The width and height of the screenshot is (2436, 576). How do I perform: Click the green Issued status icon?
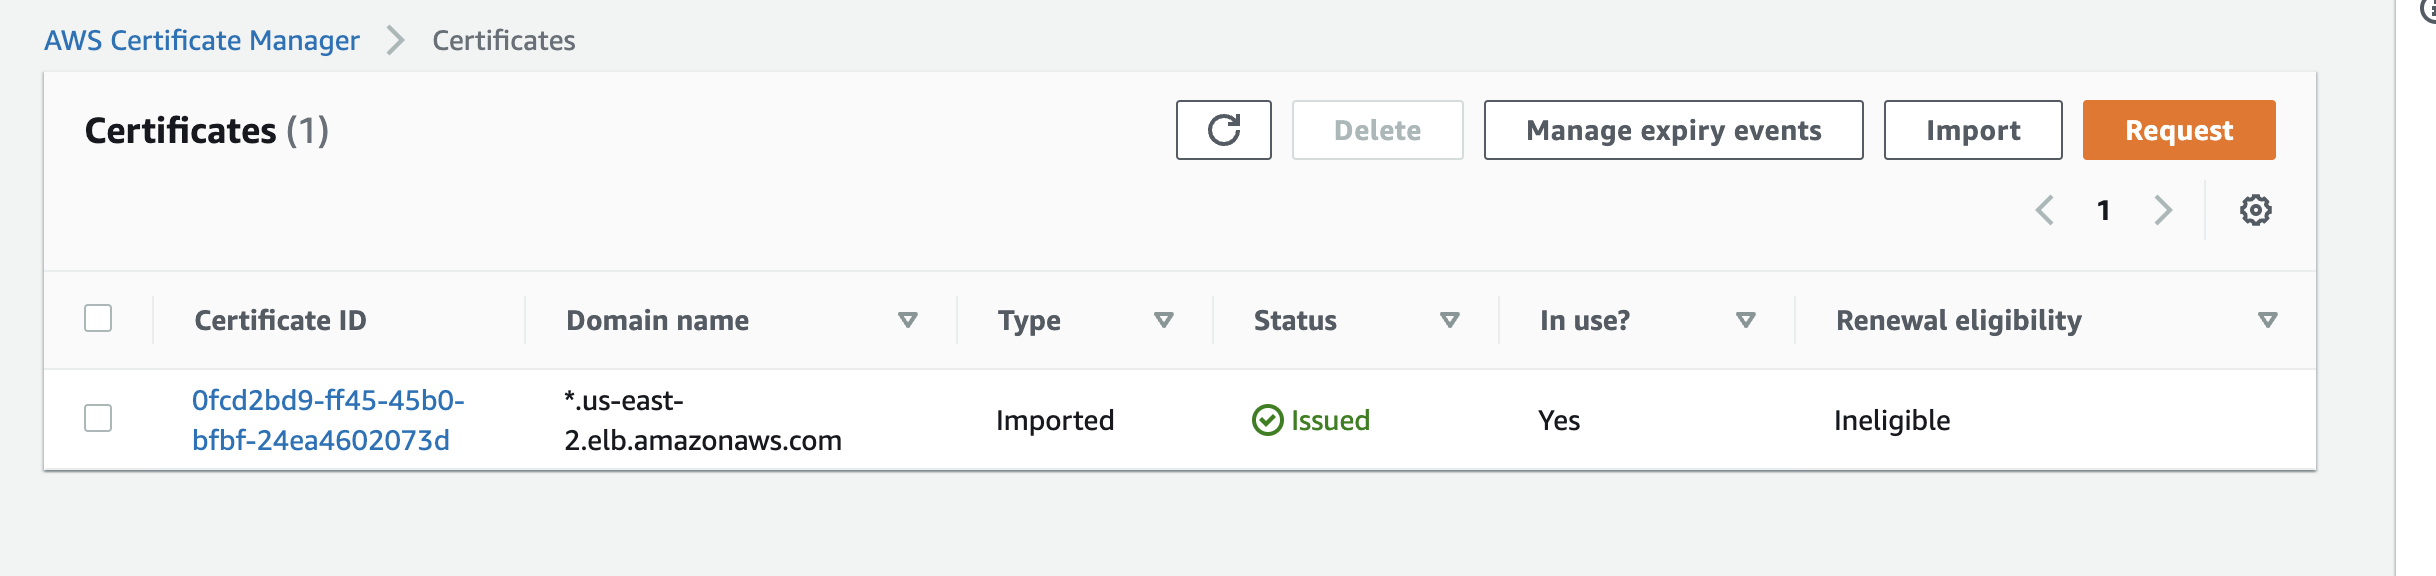click(x=1267, y=420)
